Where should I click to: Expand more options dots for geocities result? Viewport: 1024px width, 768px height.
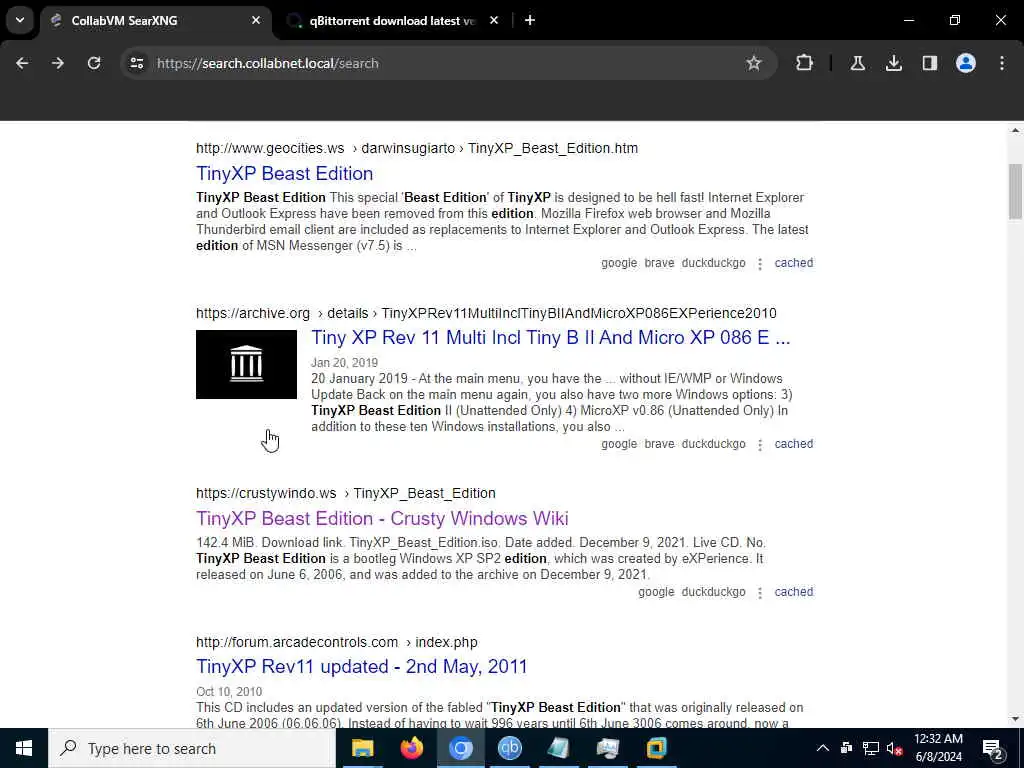point(760,264)
